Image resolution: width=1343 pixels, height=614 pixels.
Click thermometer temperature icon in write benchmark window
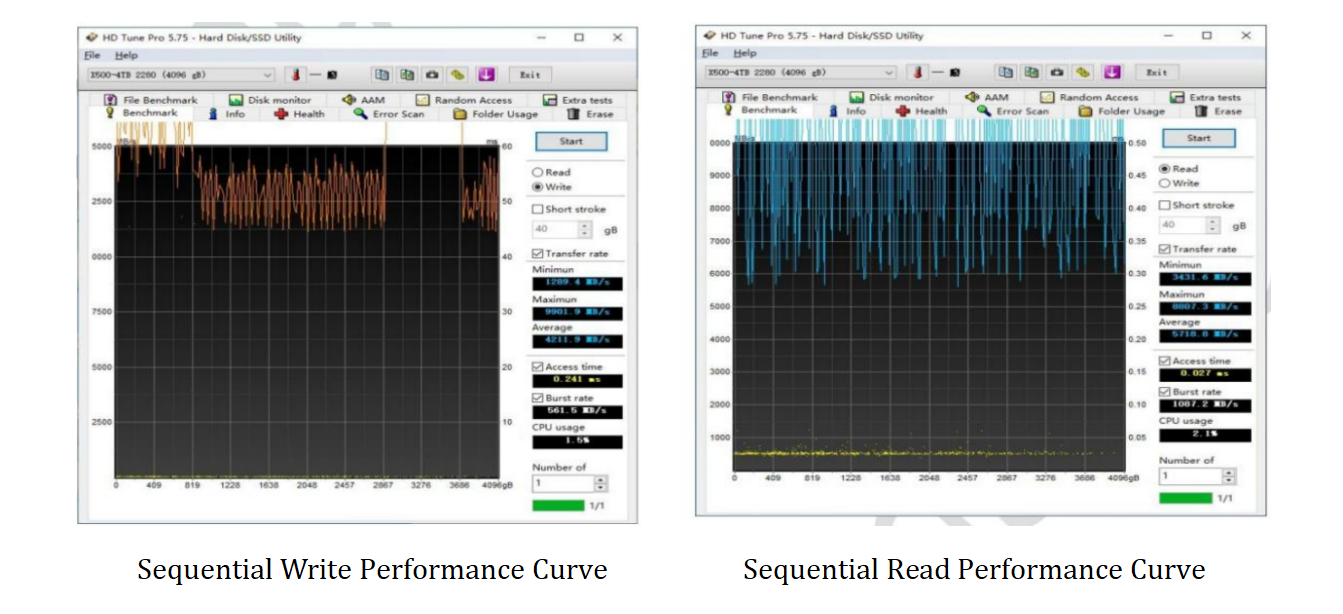[x=295, y=74]
